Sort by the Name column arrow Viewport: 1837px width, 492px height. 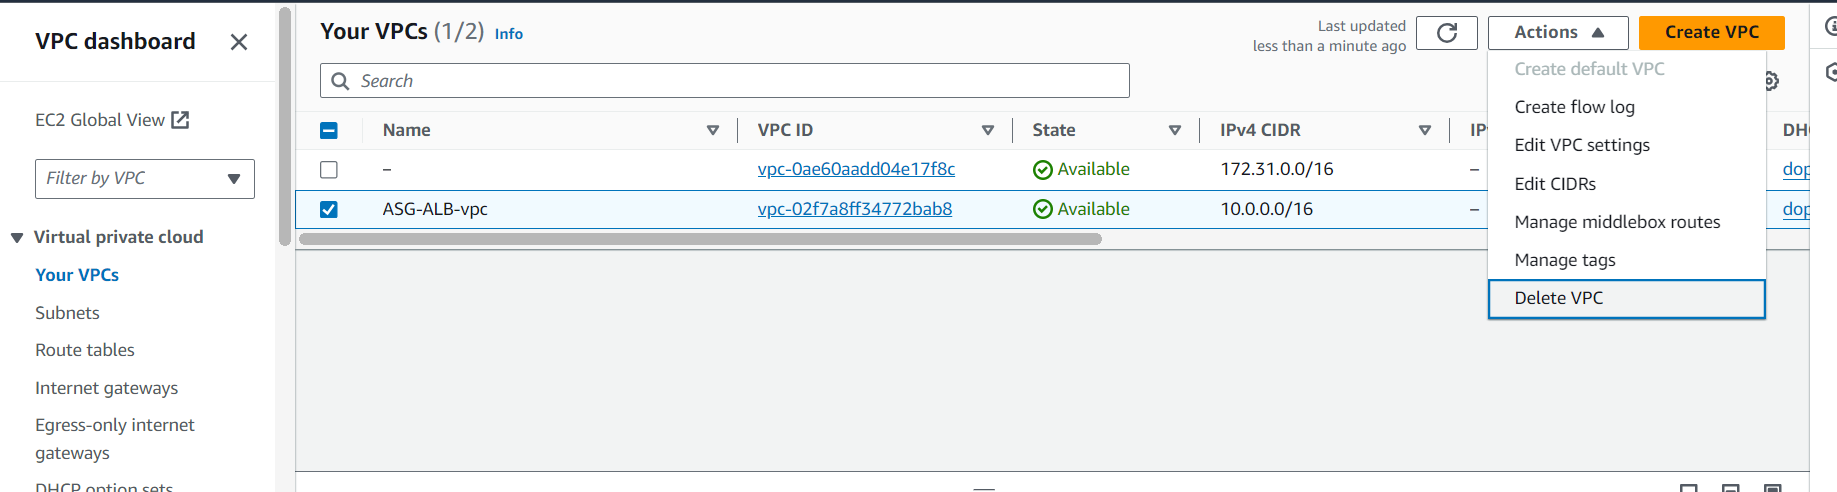(x=713, y=130)
